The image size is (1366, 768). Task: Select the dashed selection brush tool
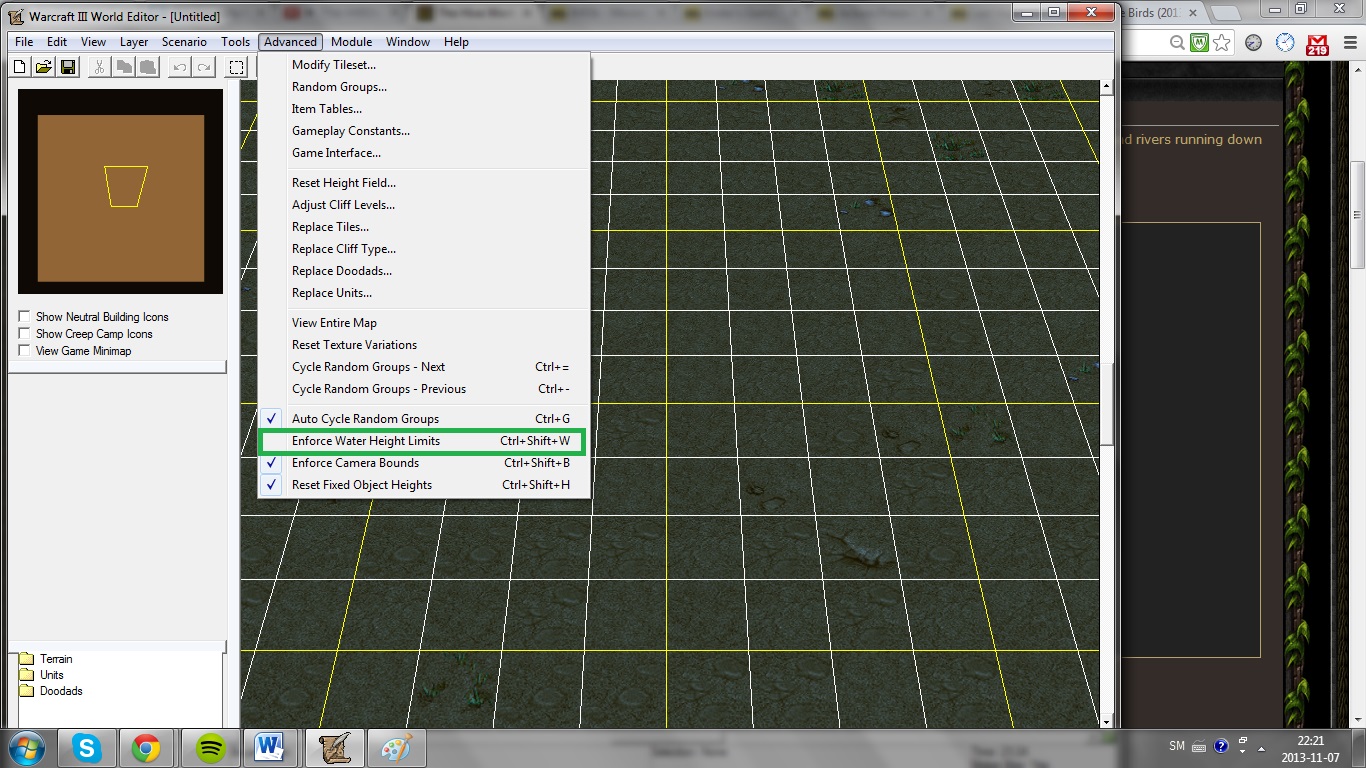(x=237, y=67)
